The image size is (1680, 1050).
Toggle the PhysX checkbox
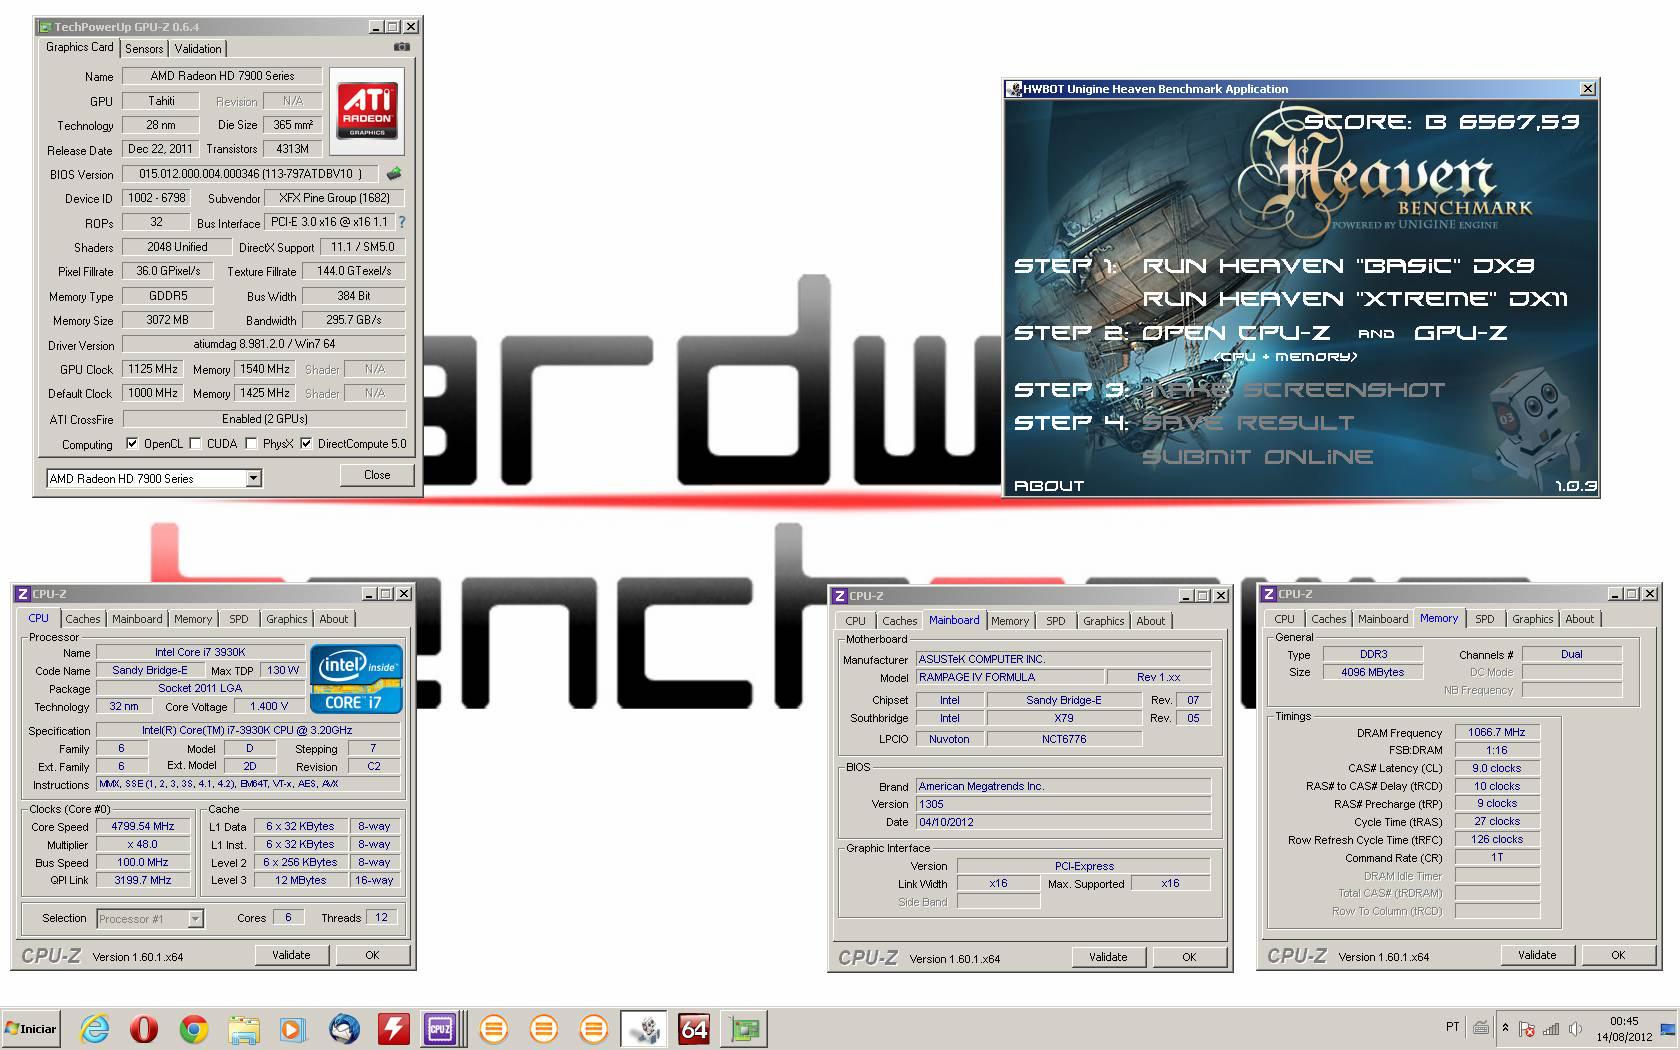[x=251, y=443]
